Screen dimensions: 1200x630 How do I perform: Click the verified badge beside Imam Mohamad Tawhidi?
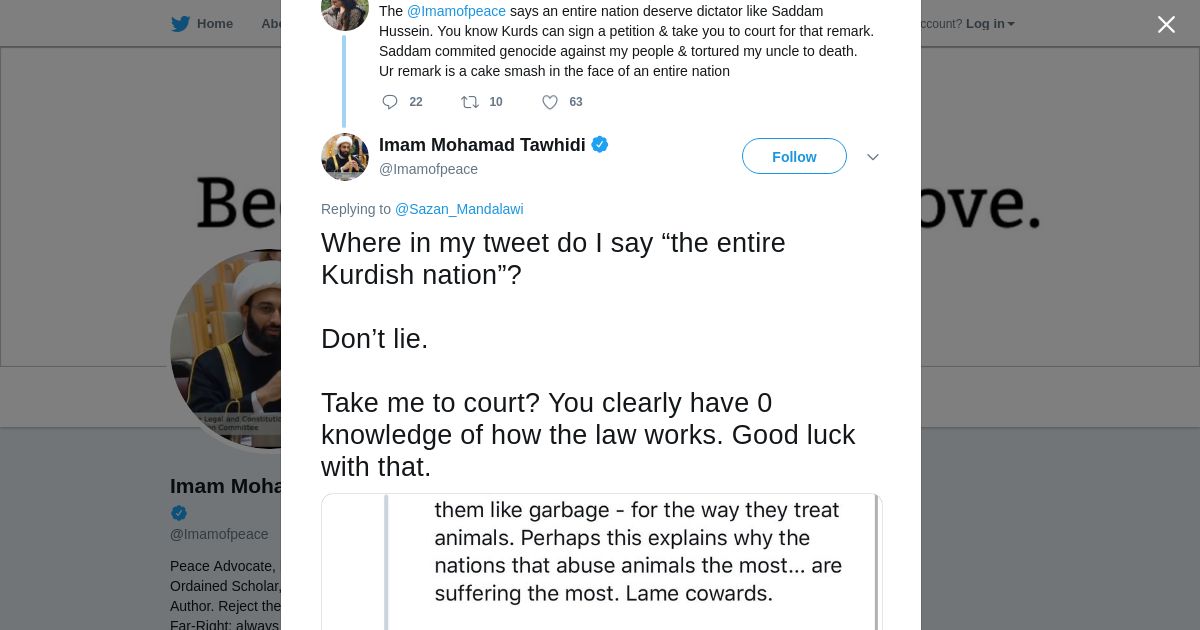[600, 145]
